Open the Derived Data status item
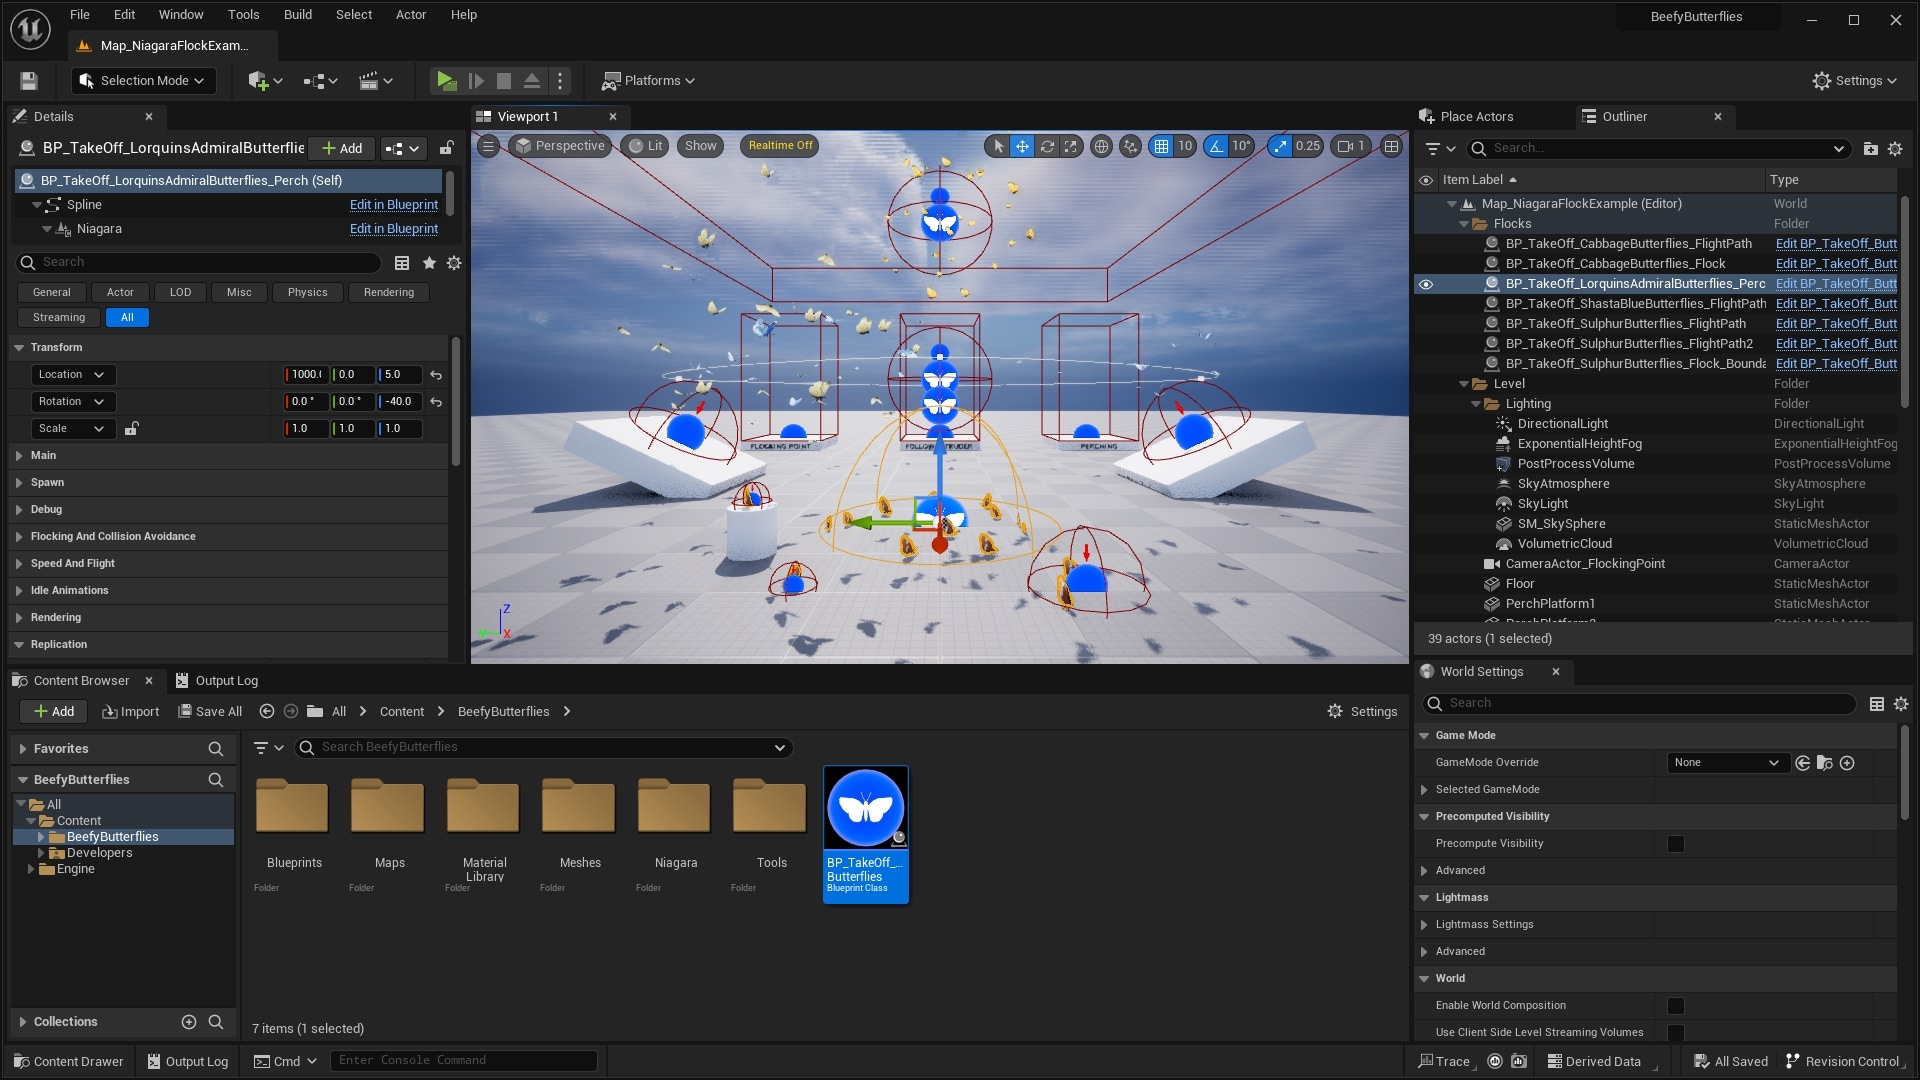 point(1594,1061)
